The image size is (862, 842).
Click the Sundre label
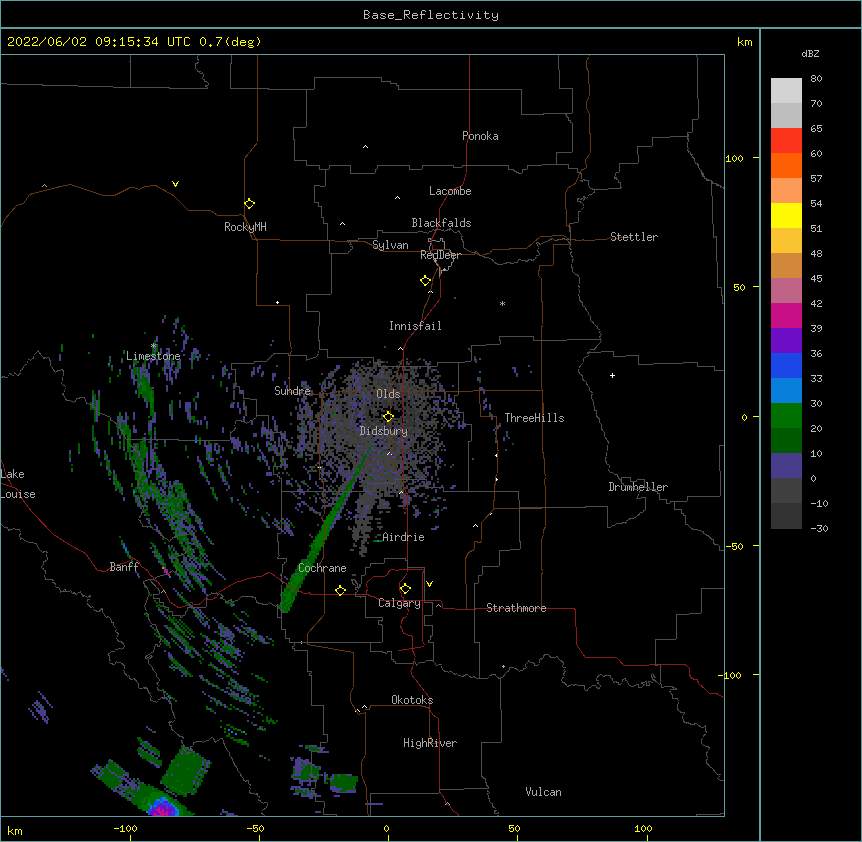coord(292,391)
